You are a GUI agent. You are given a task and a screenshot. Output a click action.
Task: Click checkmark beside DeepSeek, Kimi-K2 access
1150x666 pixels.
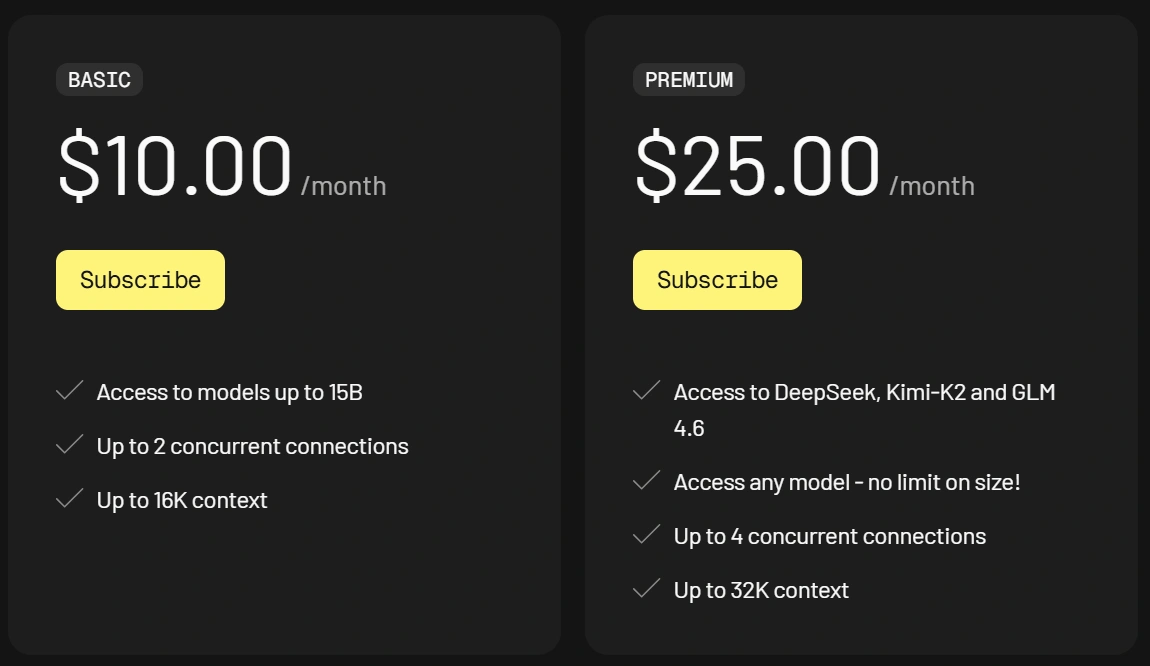(646, 391)
